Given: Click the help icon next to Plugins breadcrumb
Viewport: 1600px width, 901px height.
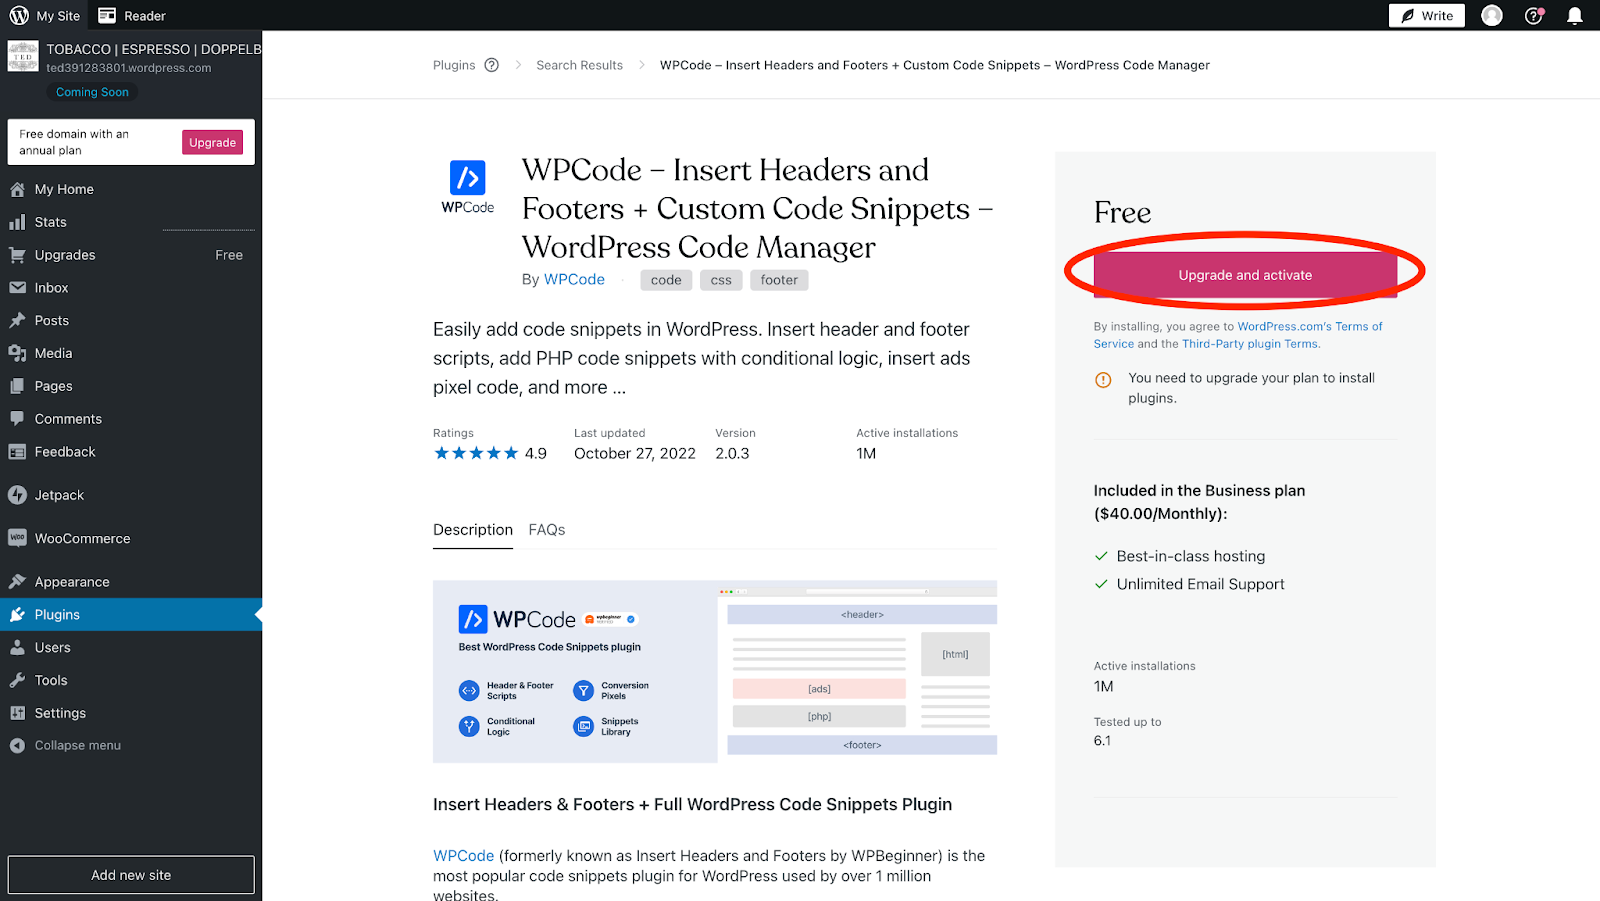Looking at the screenshot, I should pyautogui.click(x=491, y=65).
